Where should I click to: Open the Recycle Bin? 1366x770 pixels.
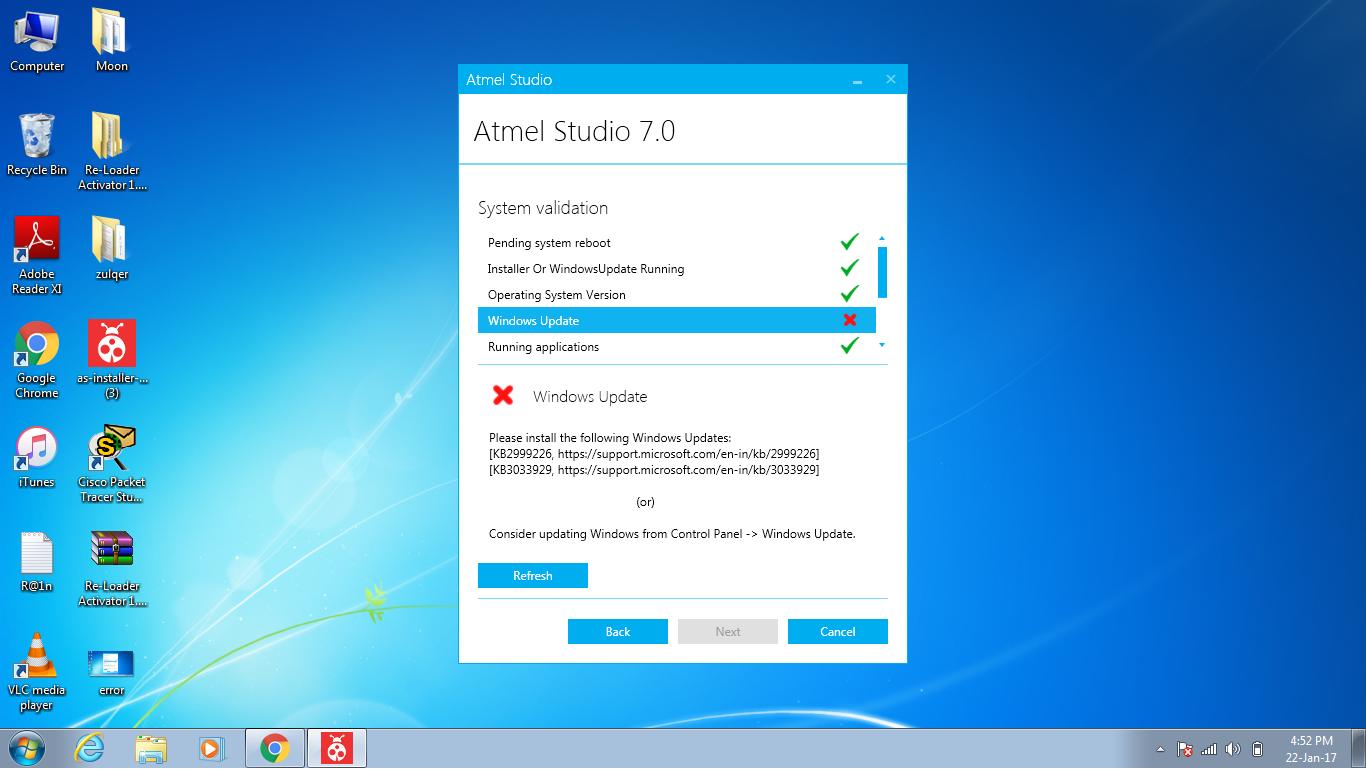[37, 144]
